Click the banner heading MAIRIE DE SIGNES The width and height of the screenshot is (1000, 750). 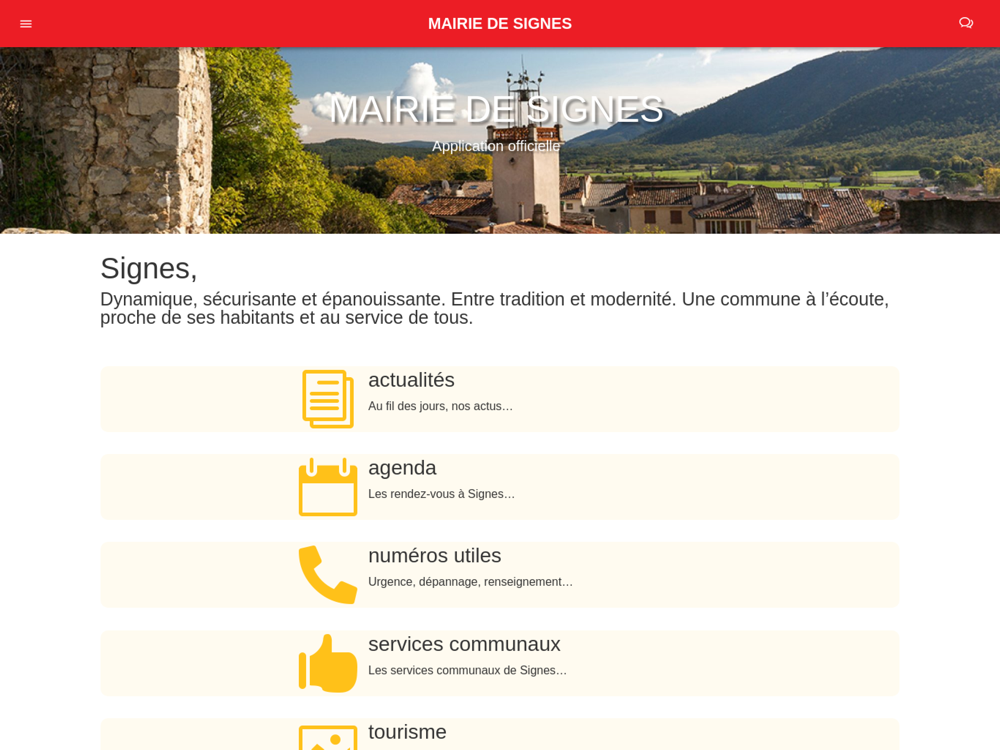click(x=497, y=110)
